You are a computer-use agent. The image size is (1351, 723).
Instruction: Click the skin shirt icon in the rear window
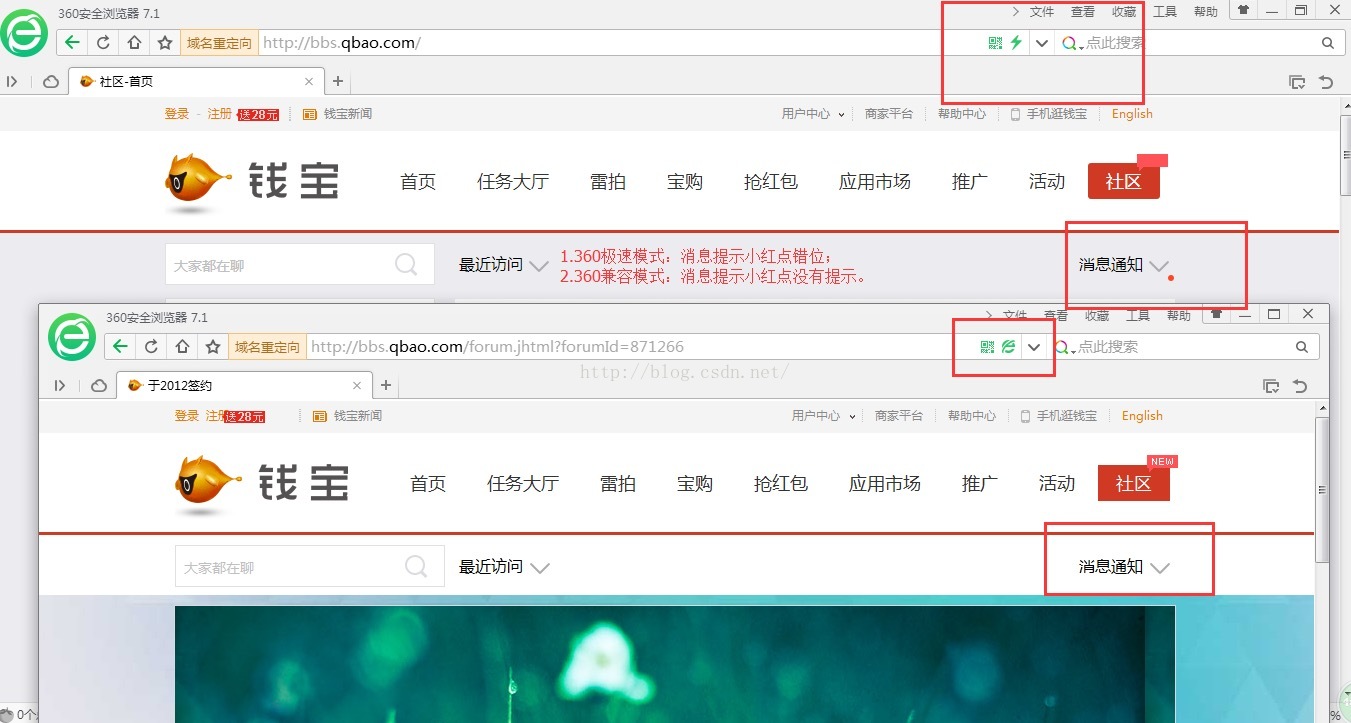pyautogui.click(x=1243, y=11)
